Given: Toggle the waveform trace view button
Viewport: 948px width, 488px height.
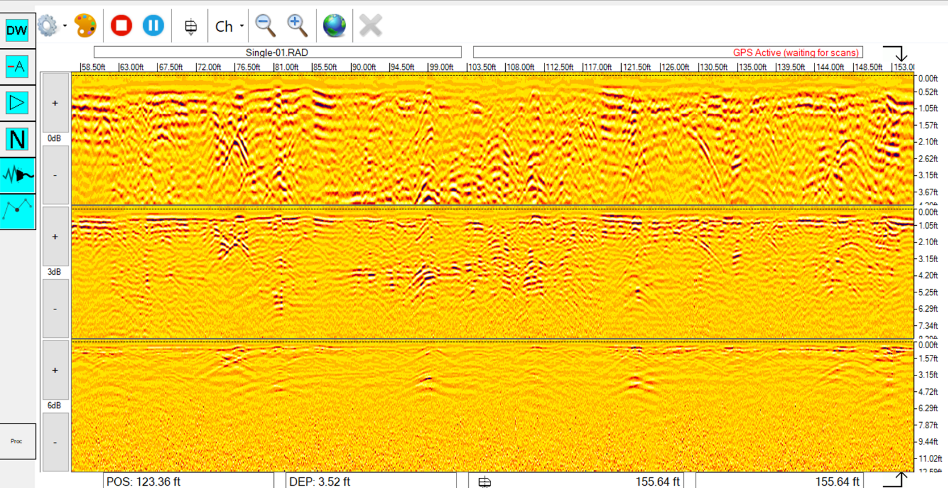Looking at the screenshot, I should pyautogui.click(x=17, y=175).
